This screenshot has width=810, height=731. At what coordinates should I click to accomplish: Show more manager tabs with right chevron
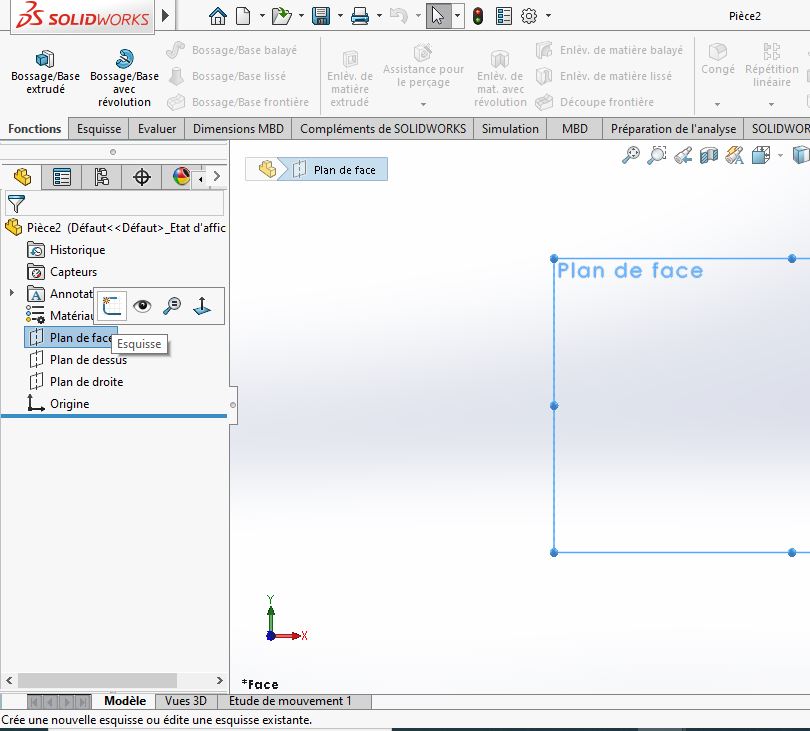pyautogui.click(x=217, y=176)
